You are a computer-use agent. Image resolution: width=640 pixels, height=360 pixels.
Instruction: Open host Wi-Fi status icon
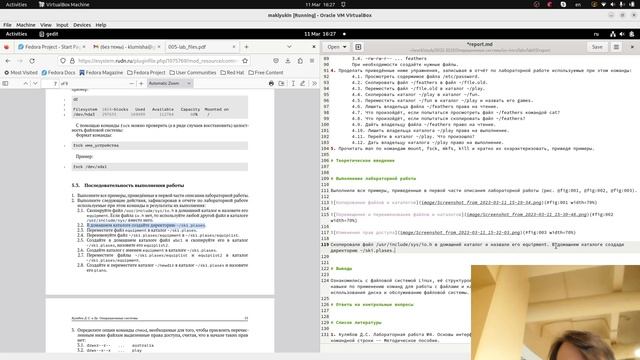pos(604,4)
